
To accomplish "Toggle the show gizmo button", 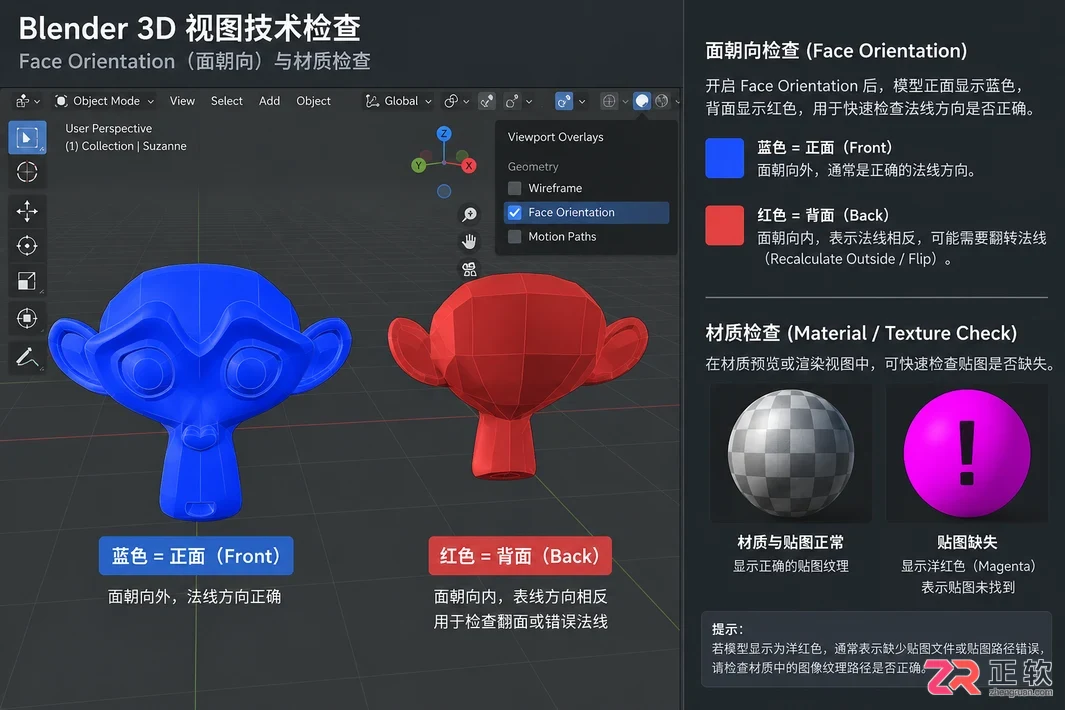I will 564,101.
